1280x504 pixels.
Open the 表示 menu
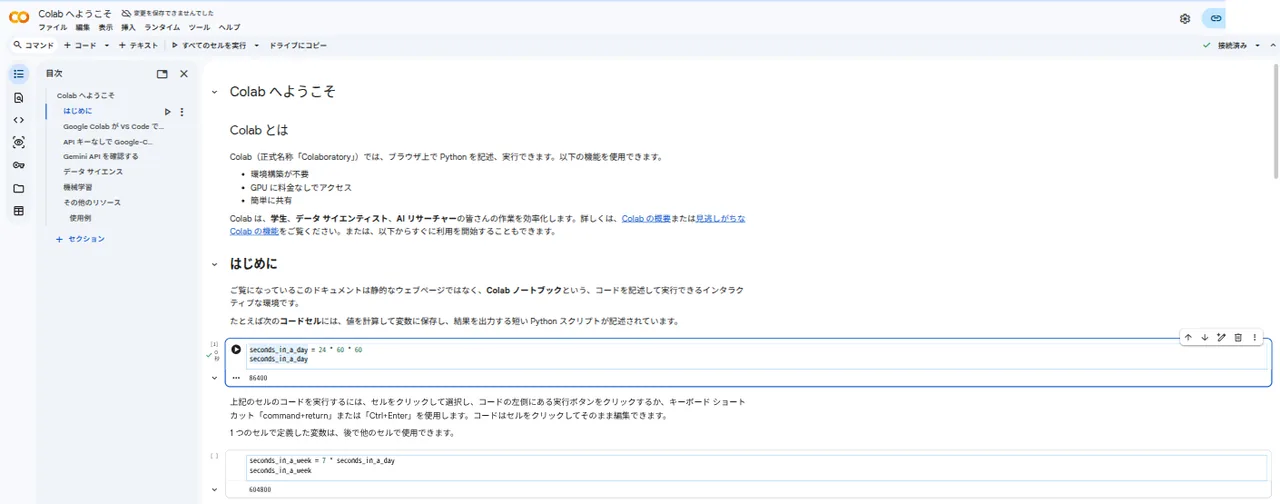pyautogui.click(x=106, y=27)
